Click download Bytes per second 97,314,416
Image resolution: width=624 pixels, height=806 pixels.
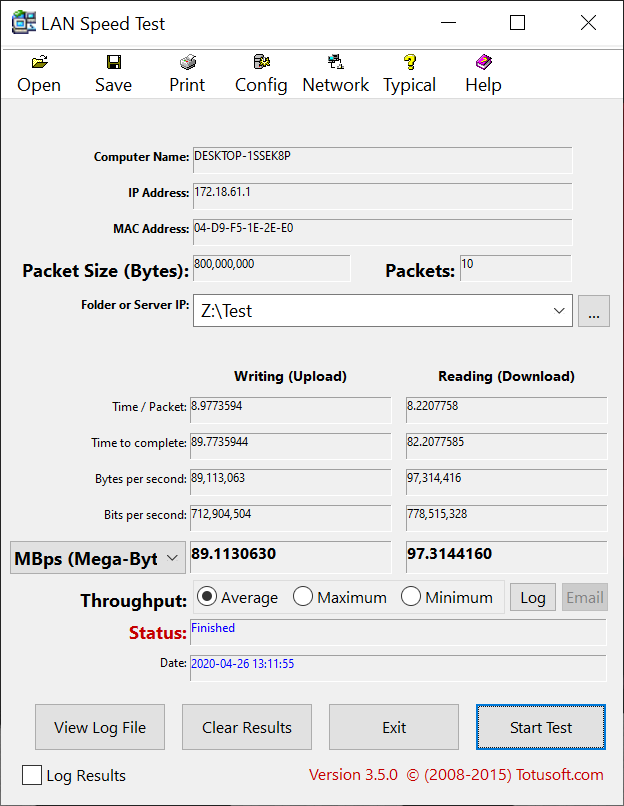pyautogui.click(x=506, y=482)
